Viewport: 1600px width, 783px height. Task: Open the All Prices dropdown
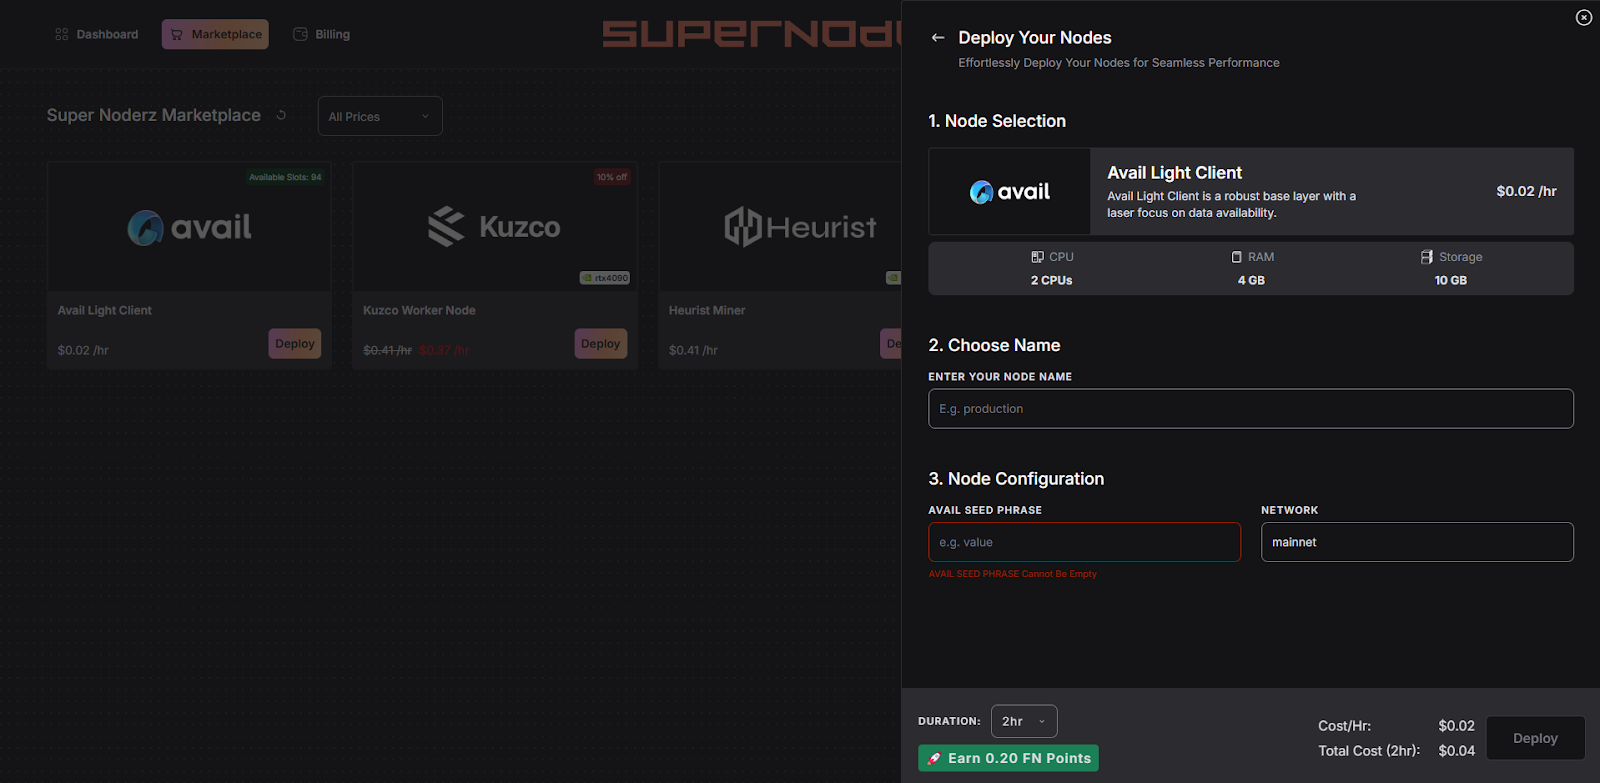pyautogui.click(x=380, y=116)
